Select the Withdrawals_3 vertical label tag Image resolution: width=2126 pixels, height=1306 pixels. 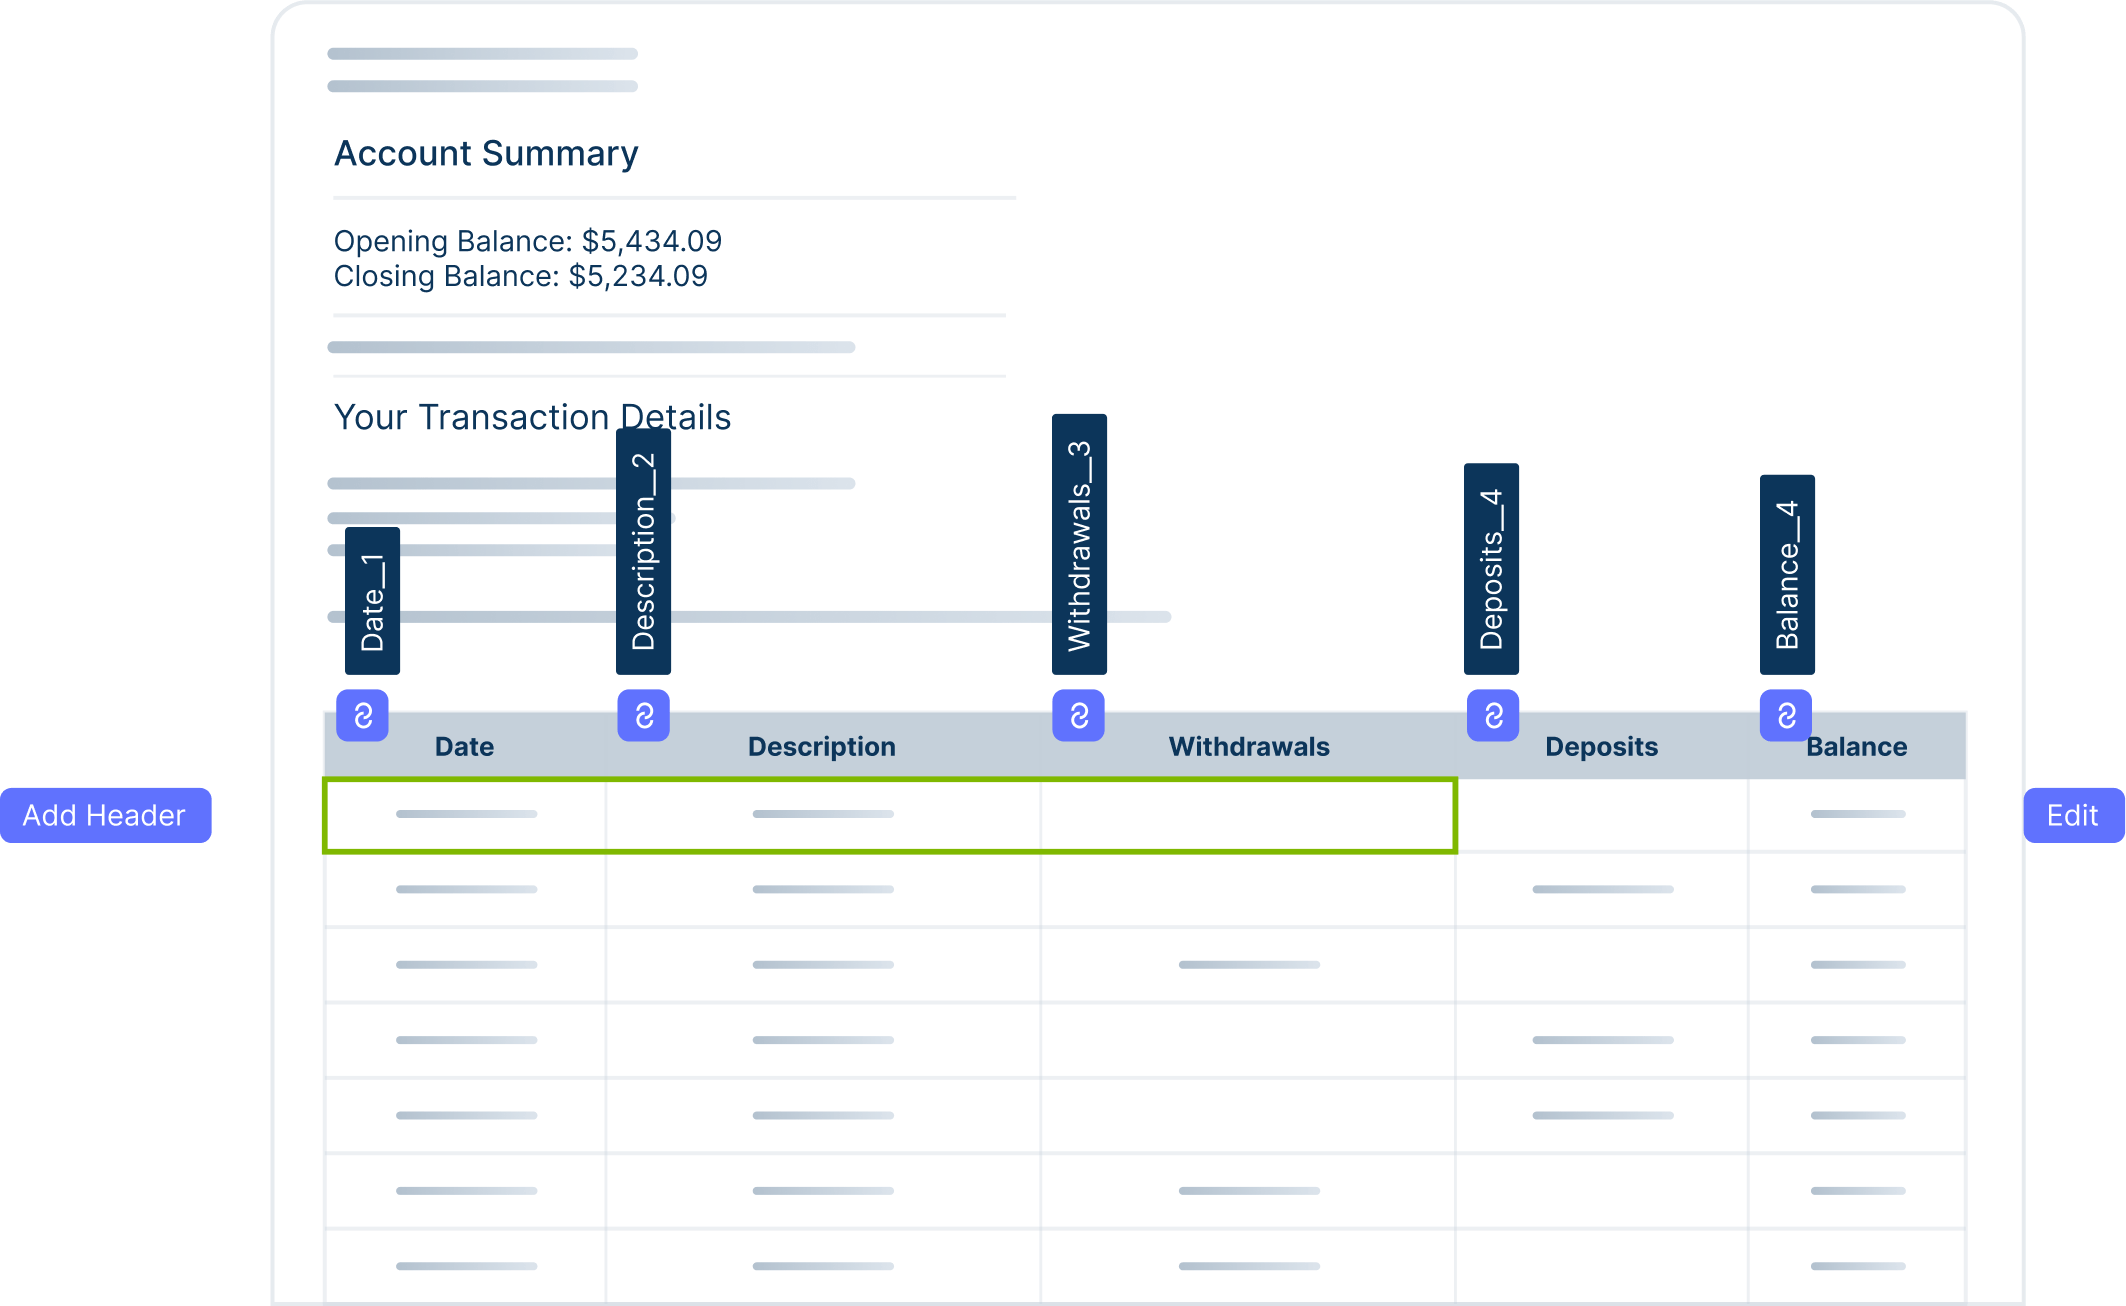tap(1079, 544)
